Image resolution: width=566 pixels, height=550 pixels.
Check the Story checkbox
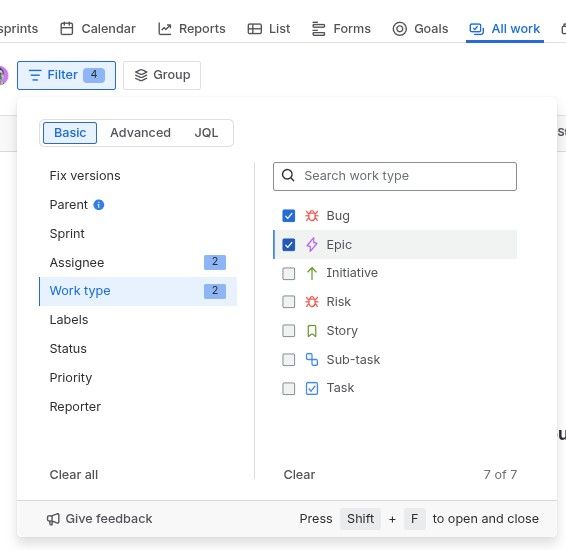click(288, 331)
